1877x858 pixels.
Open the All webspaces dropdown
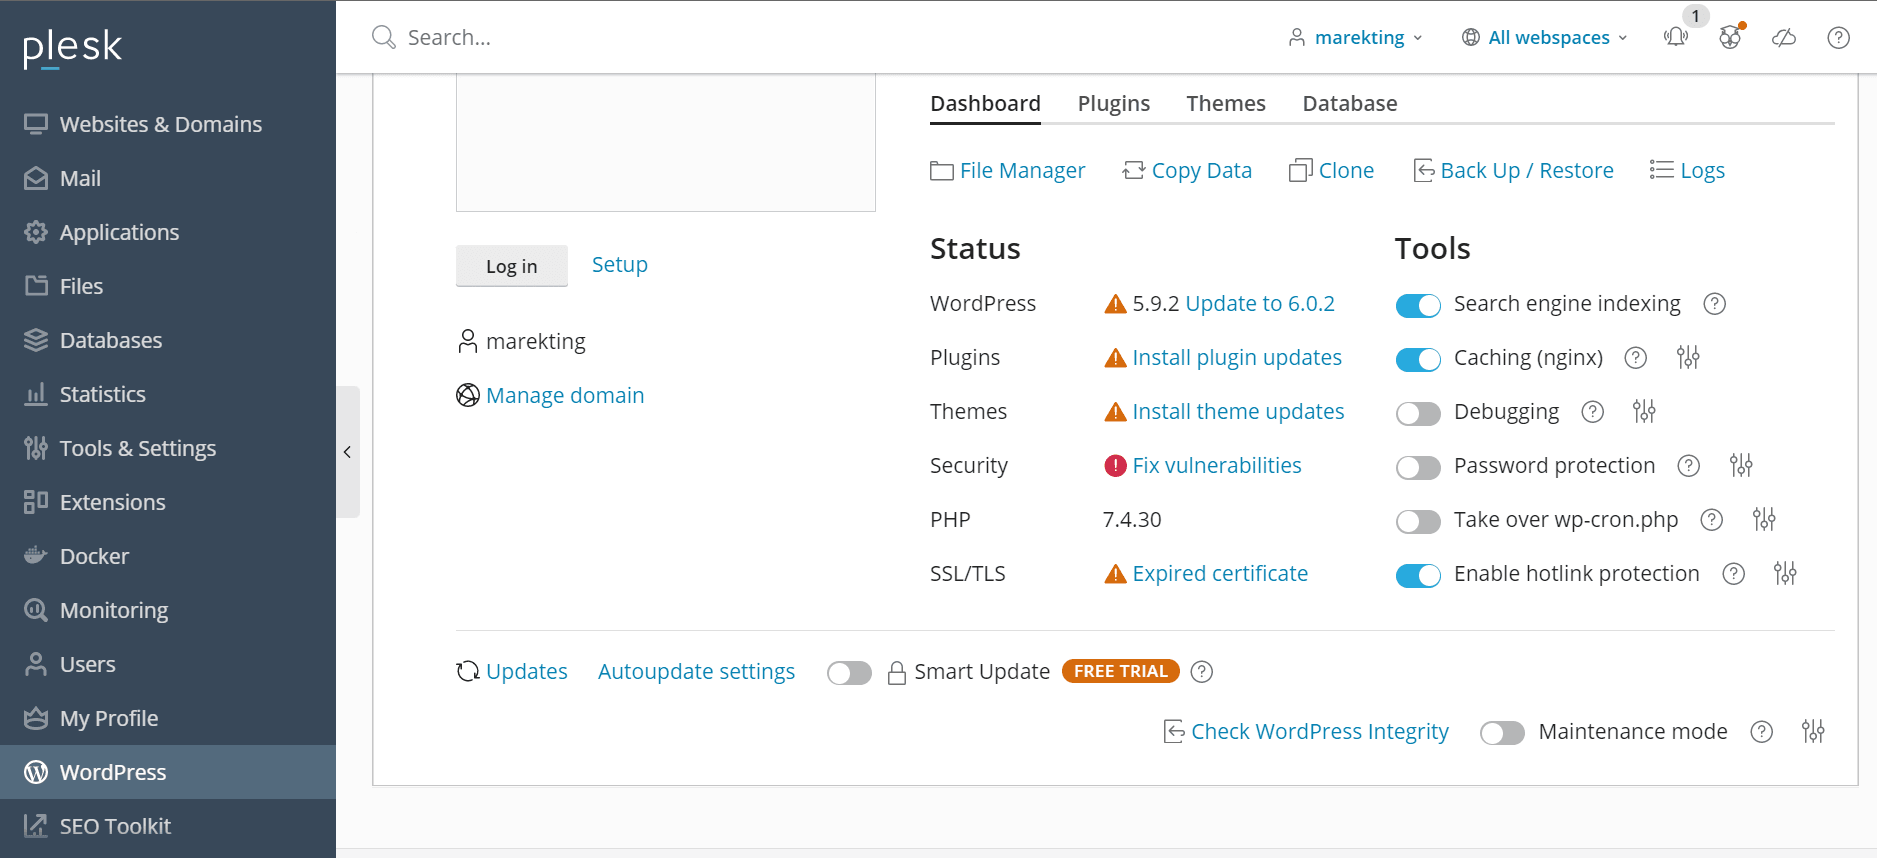point(1545,38)
